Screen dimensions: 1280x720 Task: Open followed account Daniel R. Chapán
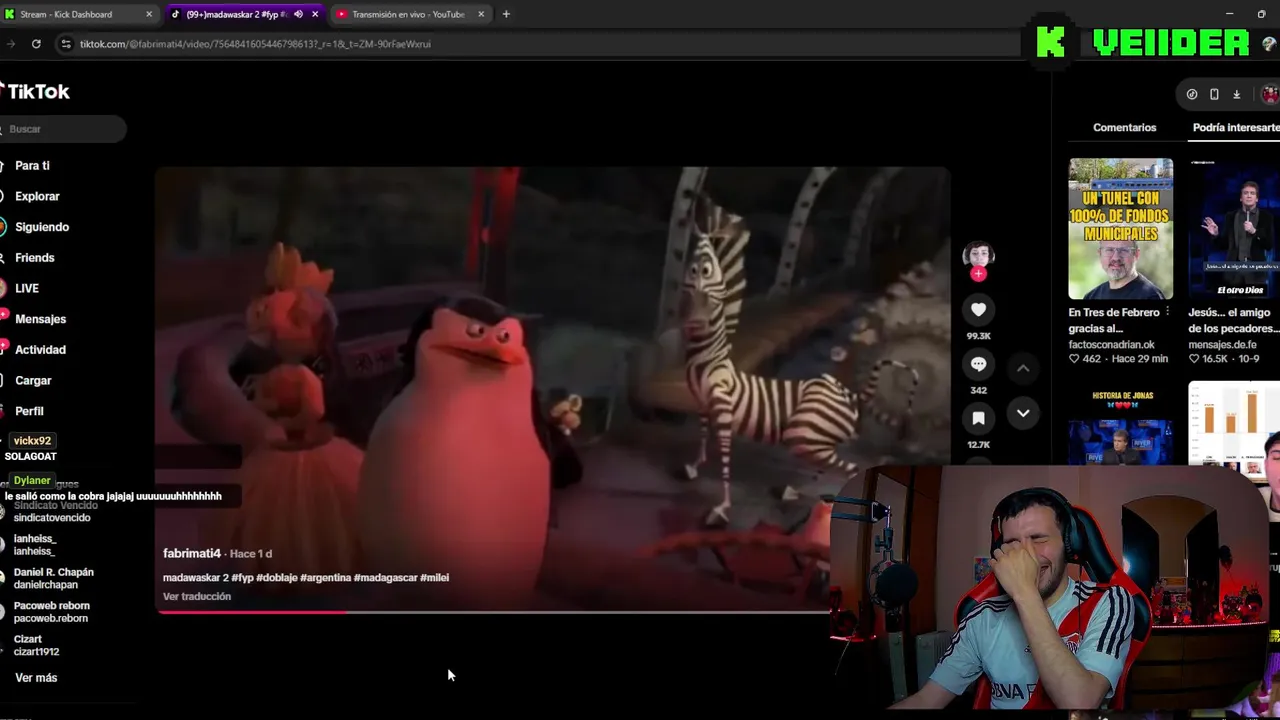(54, 578)
